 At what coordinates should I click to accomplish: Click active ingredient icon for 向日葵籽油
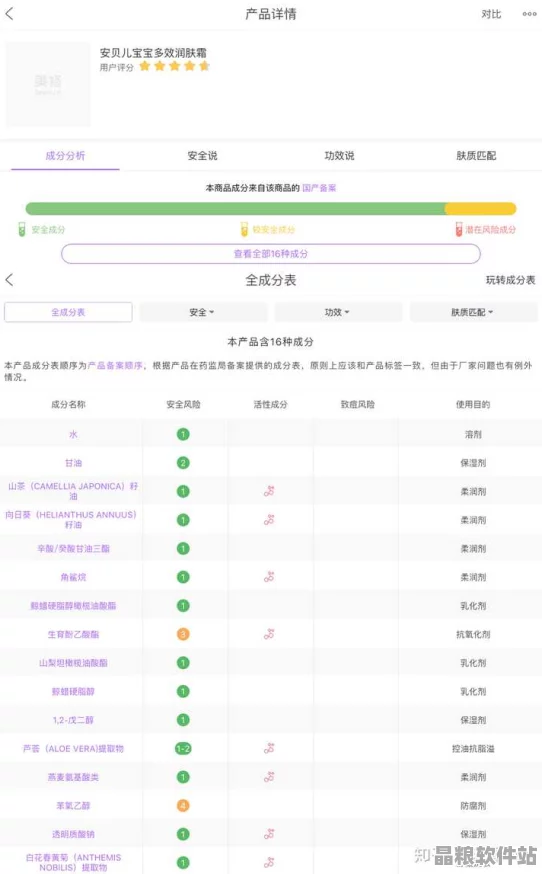(x=269, y=519)
